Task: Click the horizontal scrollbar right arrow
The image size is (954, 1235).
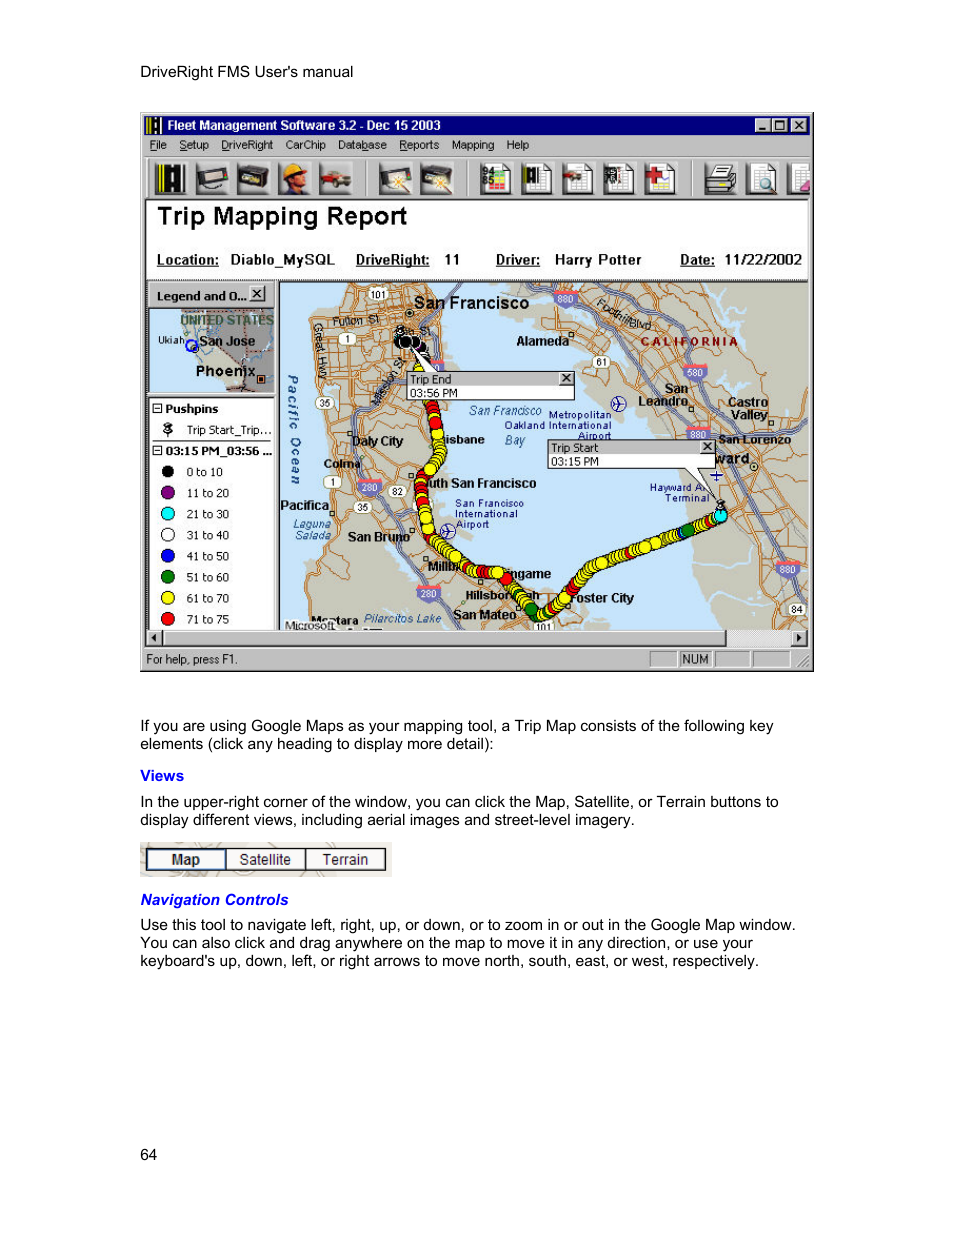Action: point(799,638)
